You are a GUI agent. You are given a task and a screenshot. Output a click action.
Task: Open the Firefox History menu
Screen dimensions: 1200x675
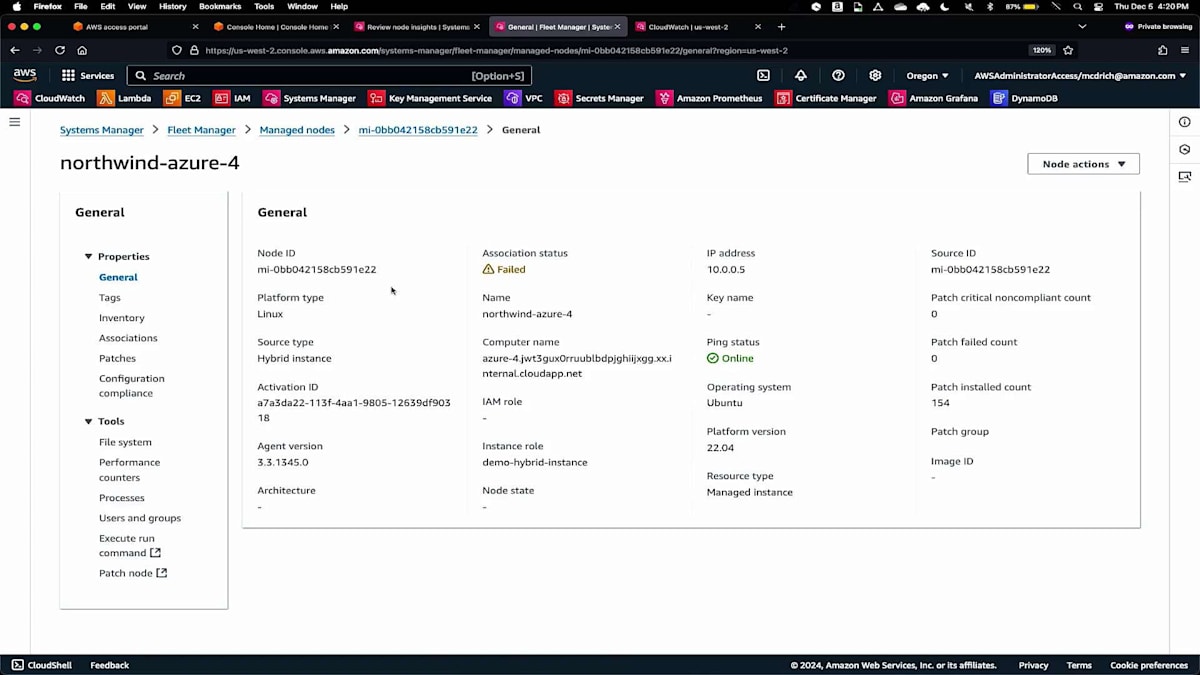(x=173, y=6)
